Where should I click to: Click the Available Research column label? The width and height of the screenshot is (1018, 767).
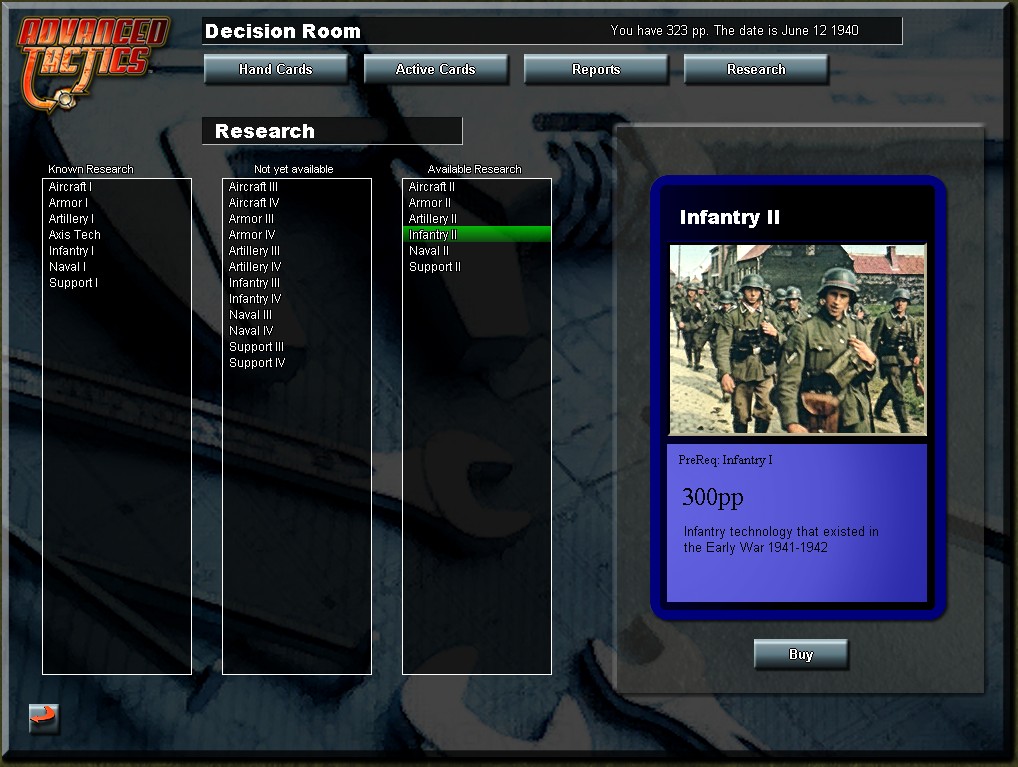tap(475, 169)
